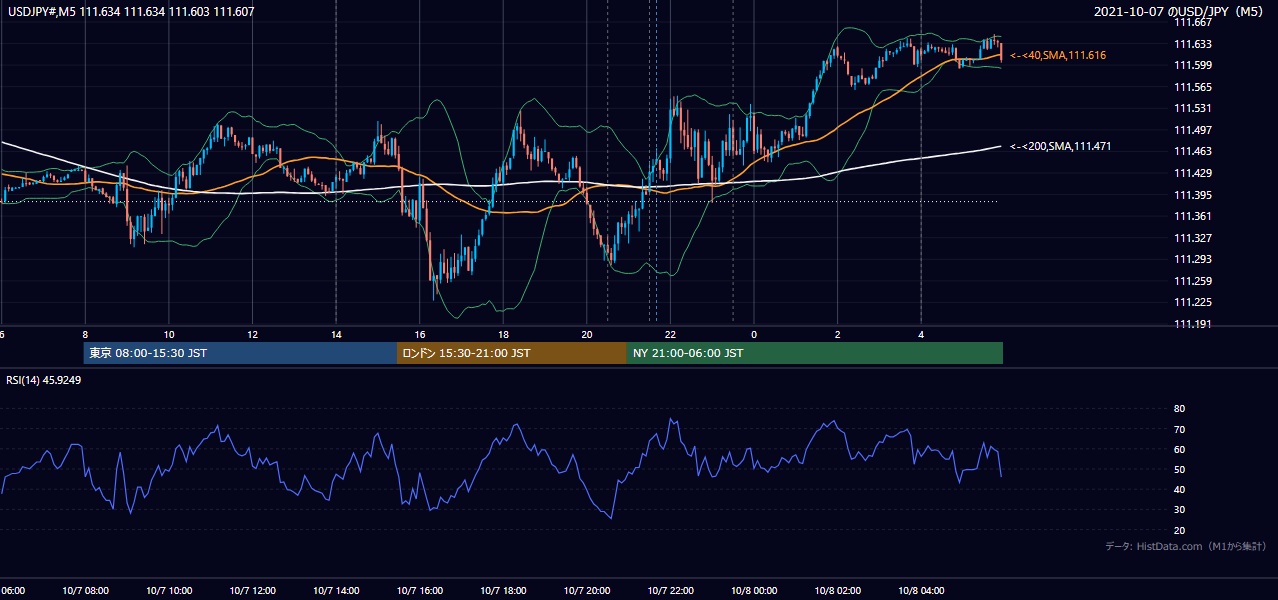The height and width of the screenshot is (600, 1278).
Task: Click price axis value 111.667
Action: [x=1193, y=22]
